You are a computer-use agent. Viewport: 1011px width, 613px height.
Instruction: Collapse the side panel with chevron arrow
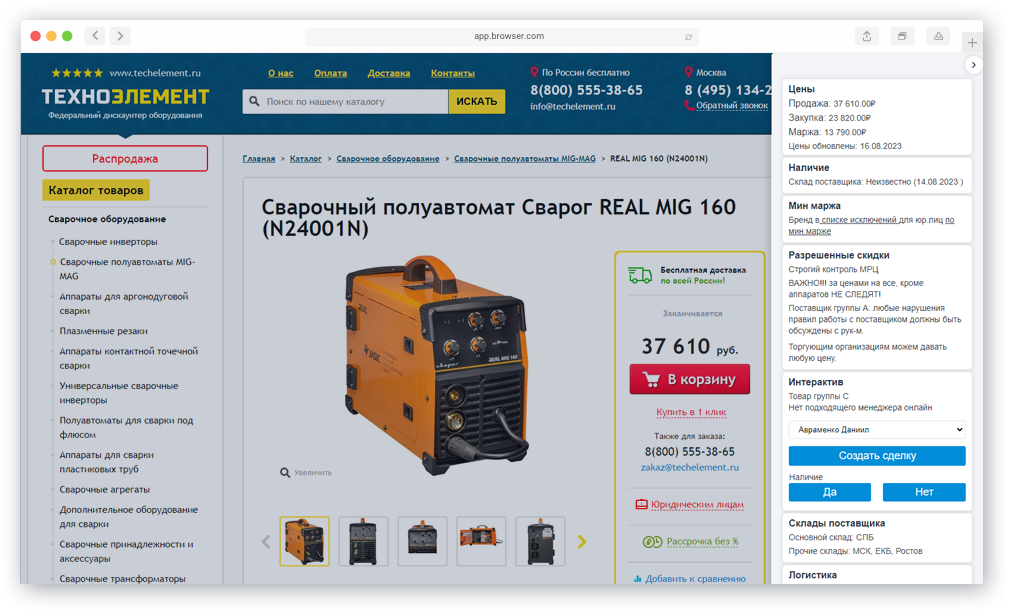click(x=974, y=64)
